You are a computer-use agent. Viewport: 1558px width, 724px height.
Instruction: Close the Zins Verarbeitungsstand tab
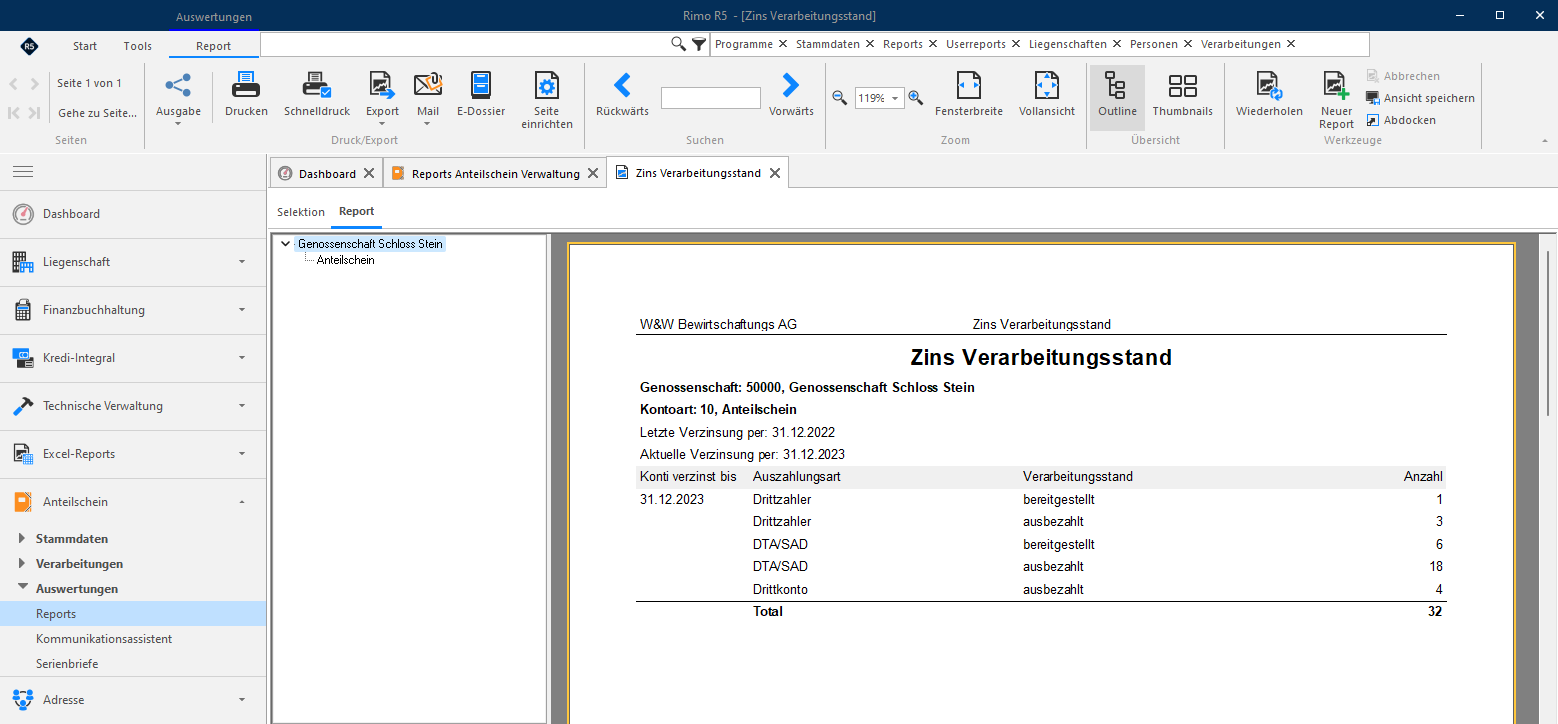pos(773,173)
